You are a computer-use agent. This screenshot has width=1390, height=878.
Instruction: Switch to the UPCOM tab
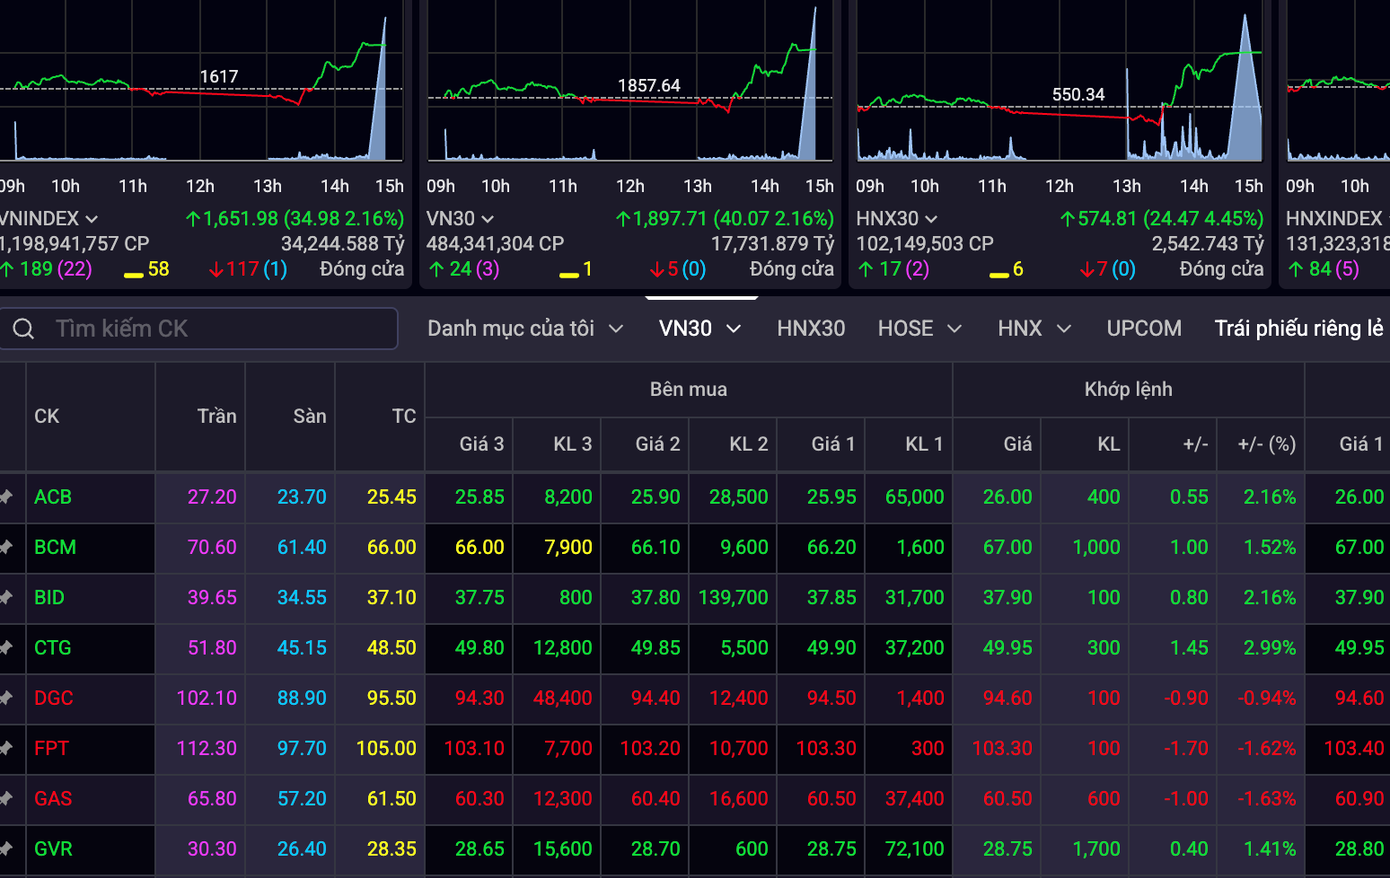click(x=1144, y=329)
